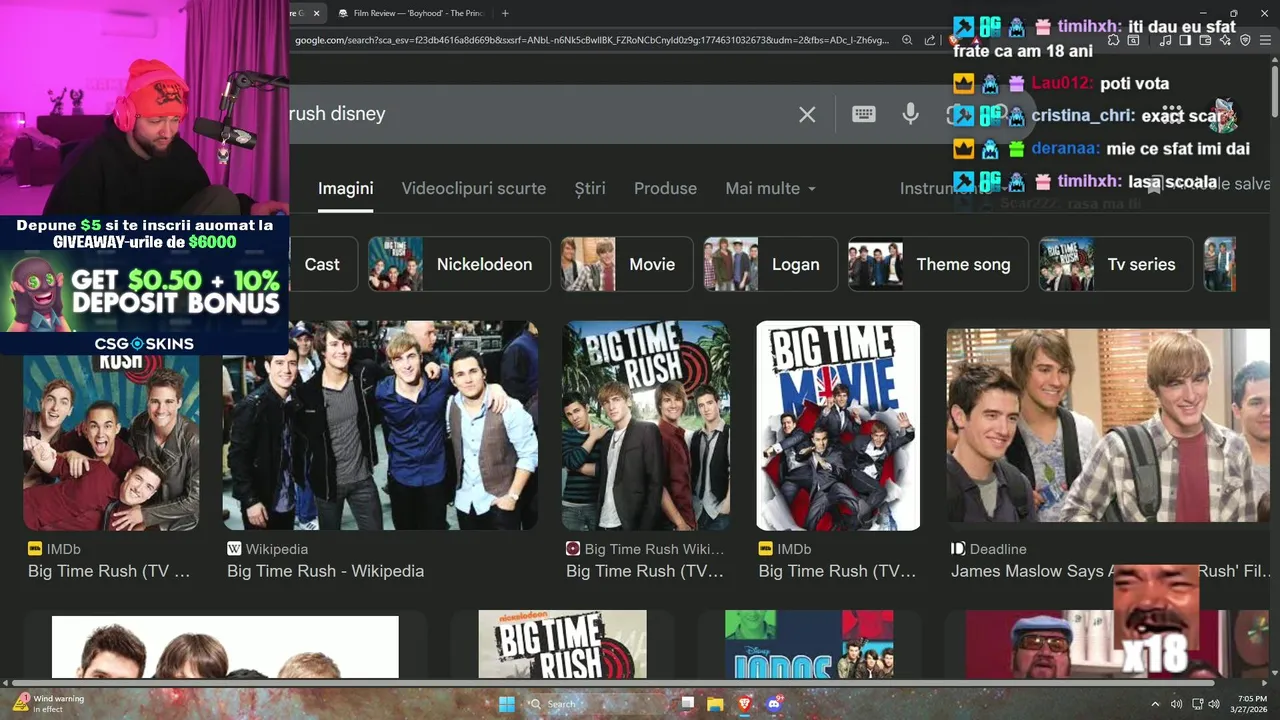The width and height of the screenshot is (1280, 720).
Task: Open the Produse results tab
Action: pyautogui.click(x=665, y=188)
